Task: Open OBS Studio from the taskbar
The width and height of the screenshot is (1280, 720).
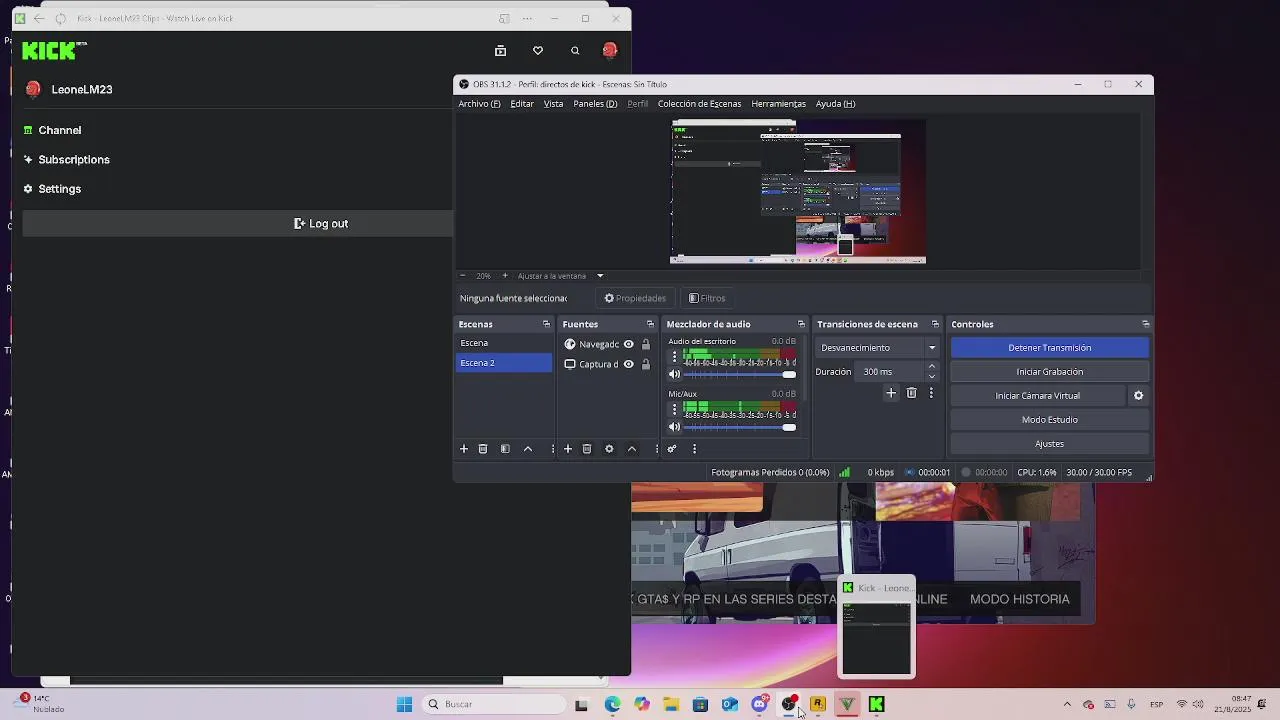Action: coord(789,704)
